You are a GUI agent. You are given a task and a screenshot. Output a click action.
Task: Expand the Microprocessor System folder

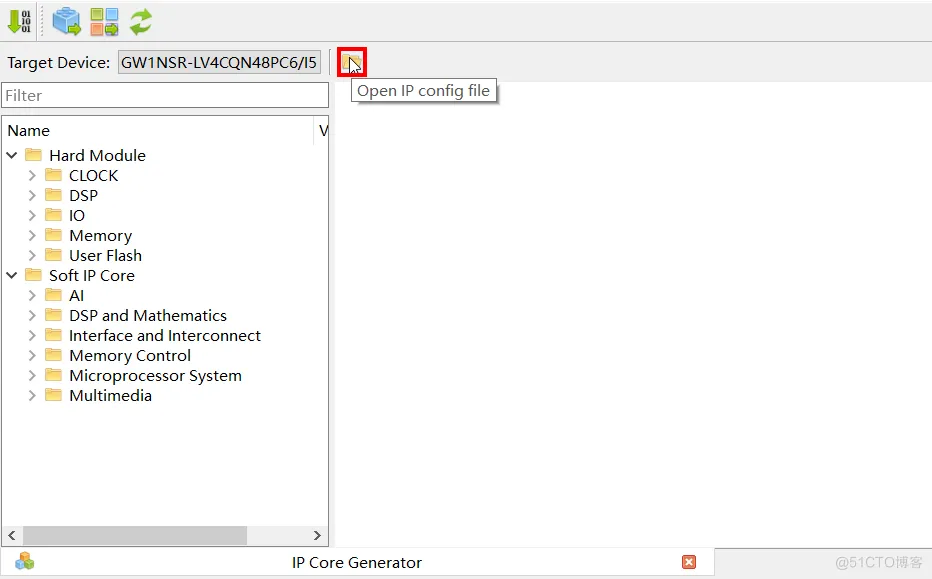[32, 376]
